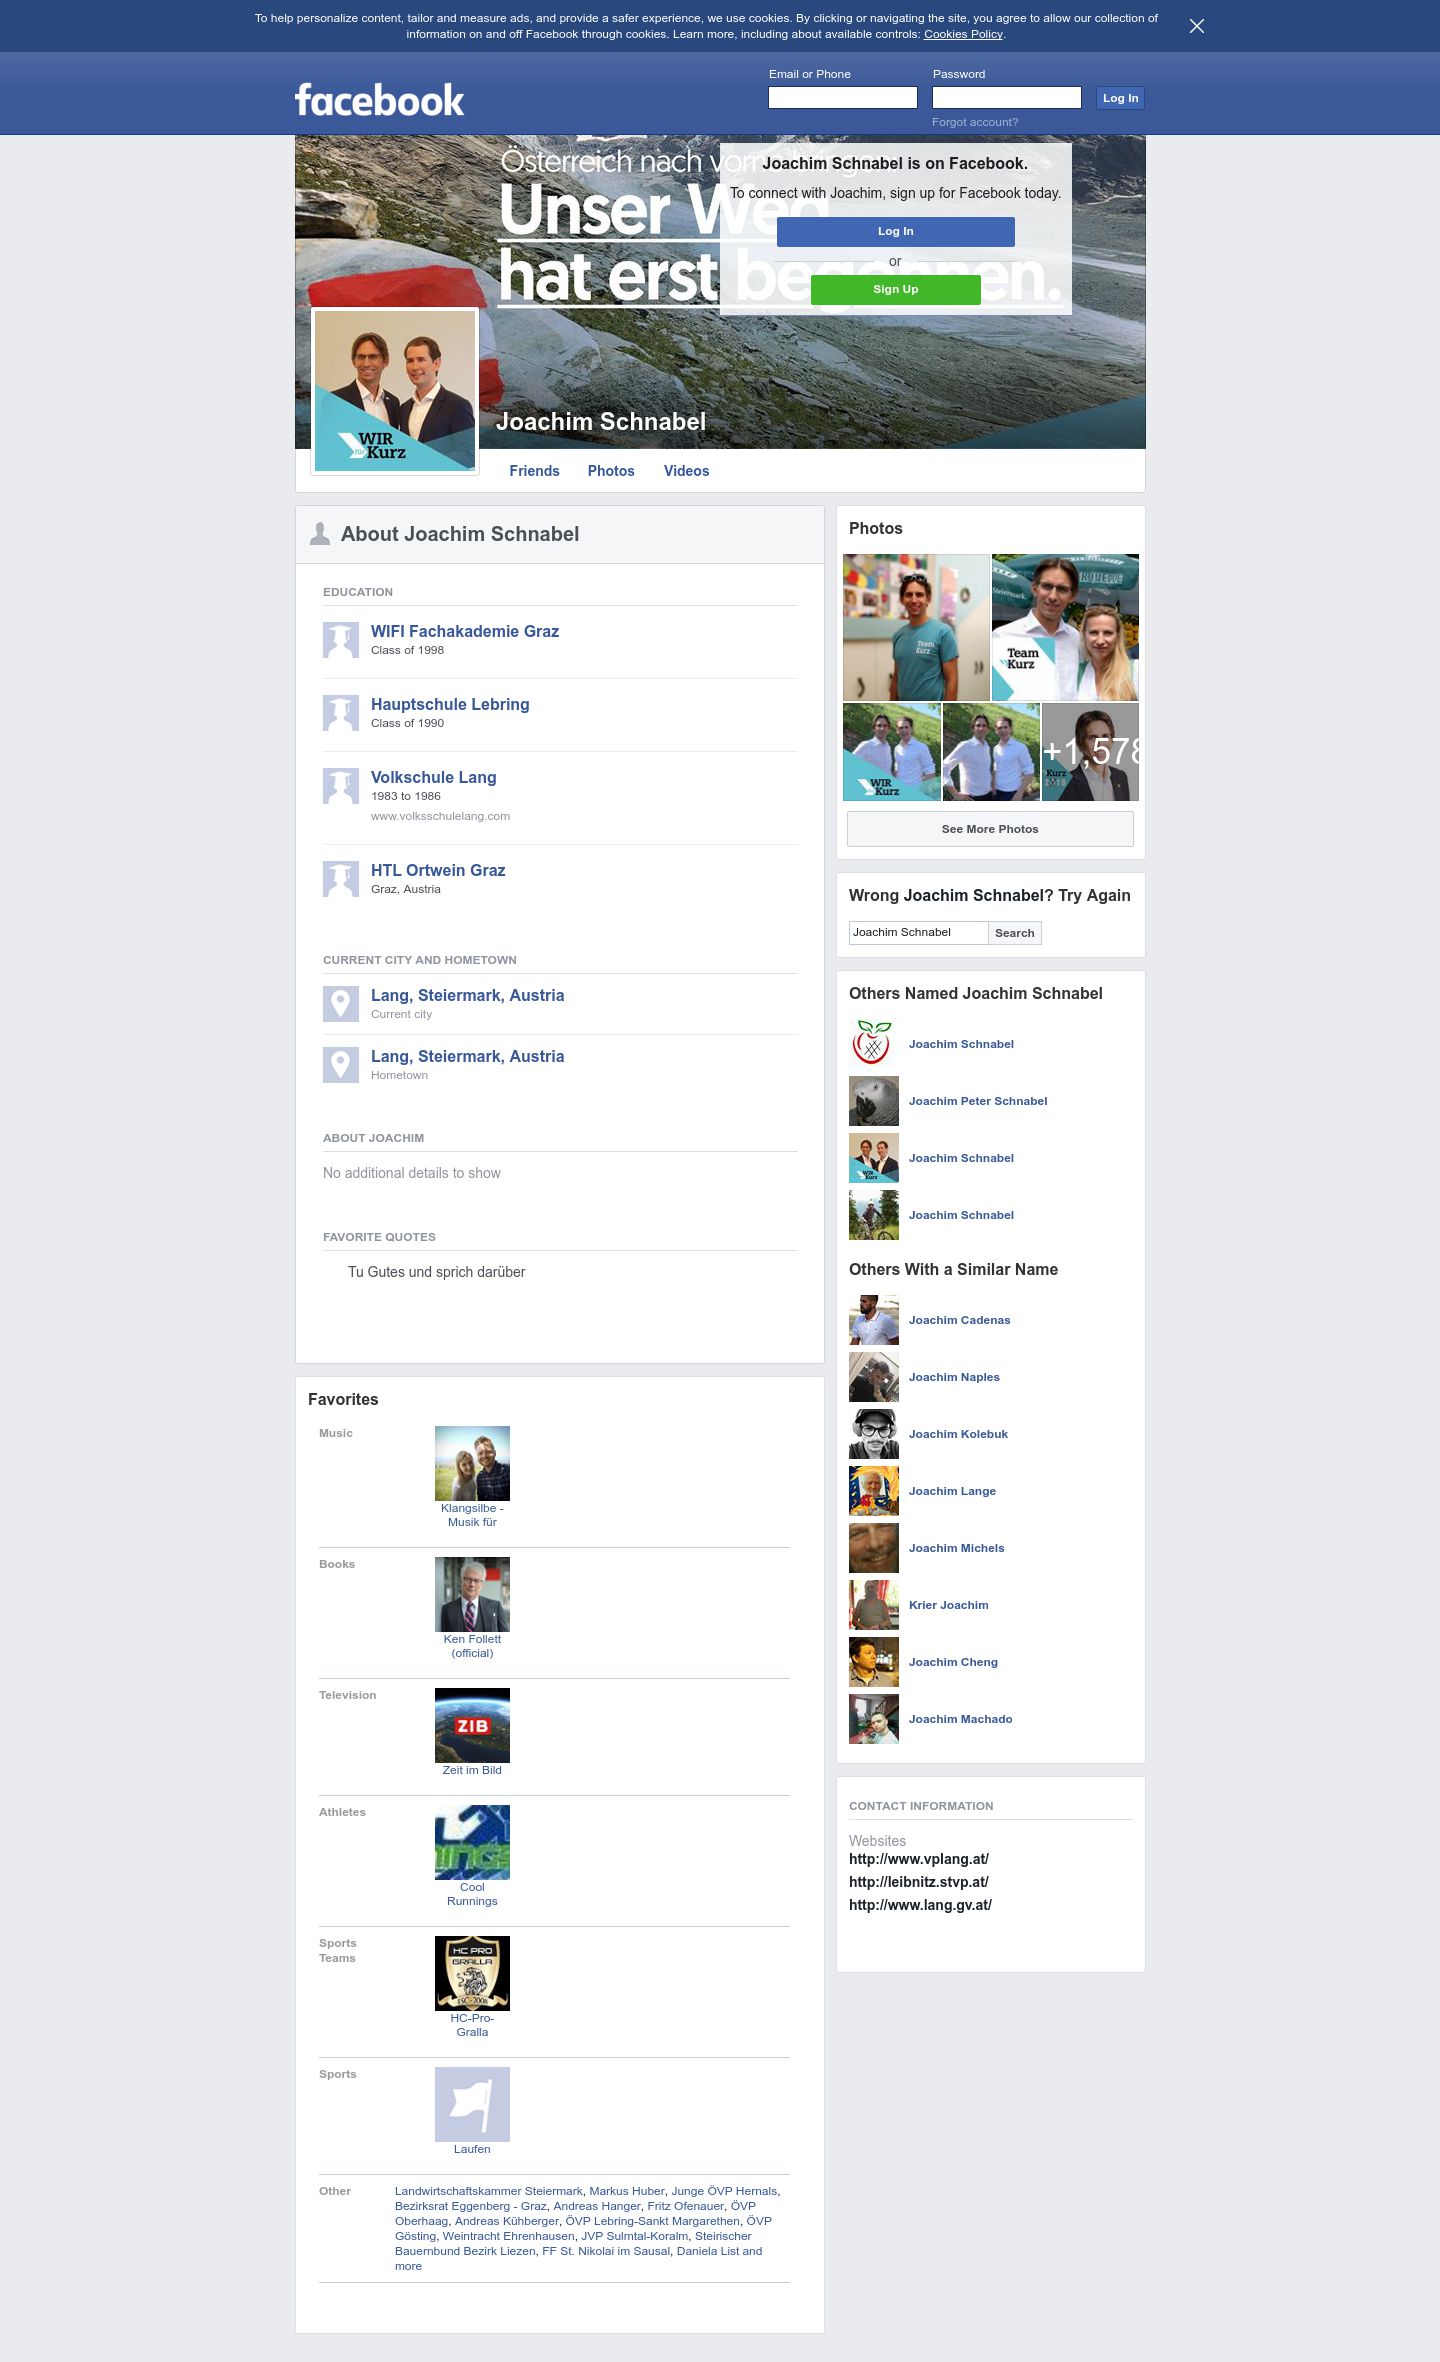Open the Cookies Policy link

tap(963, 34)
